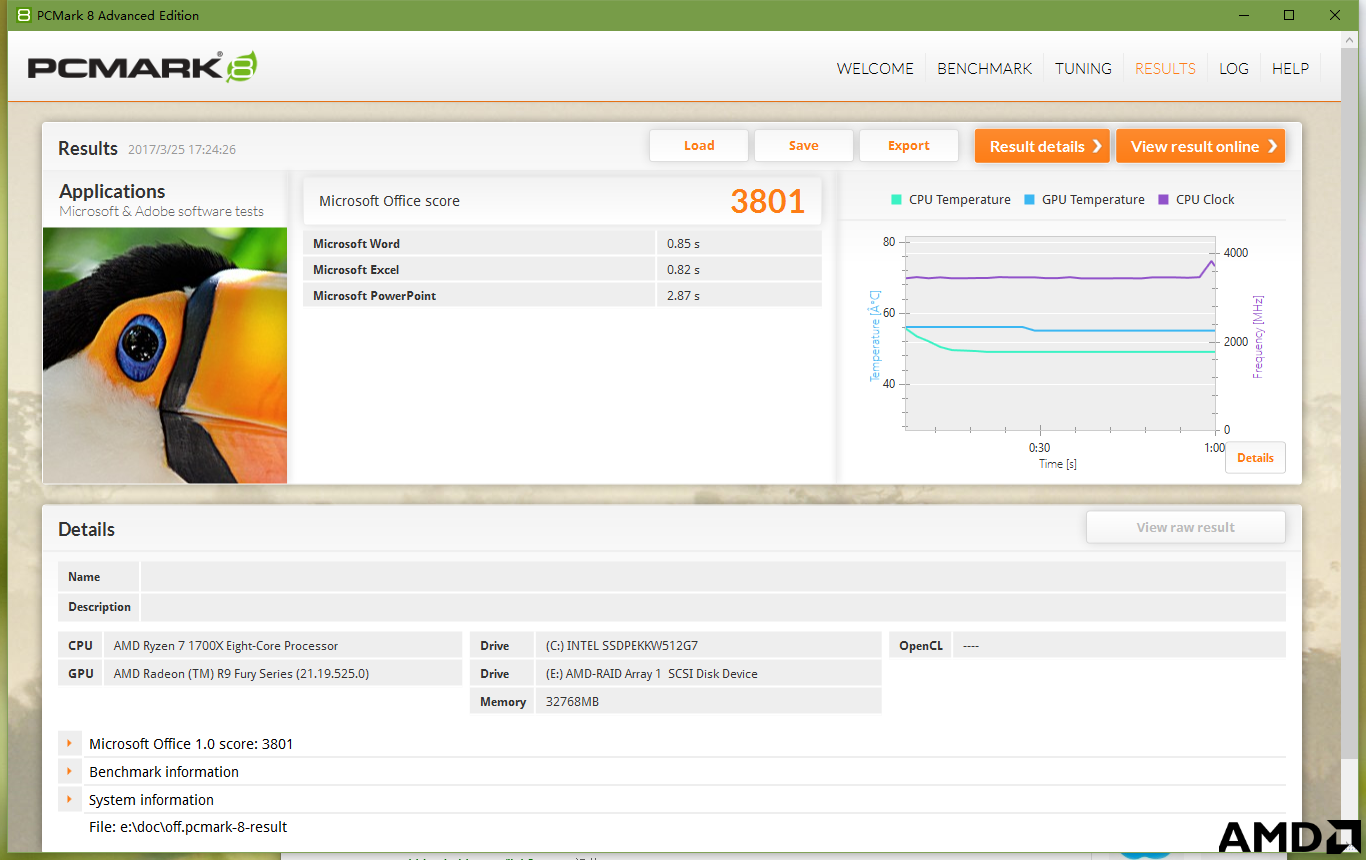Open Result details

point(1043,146)
